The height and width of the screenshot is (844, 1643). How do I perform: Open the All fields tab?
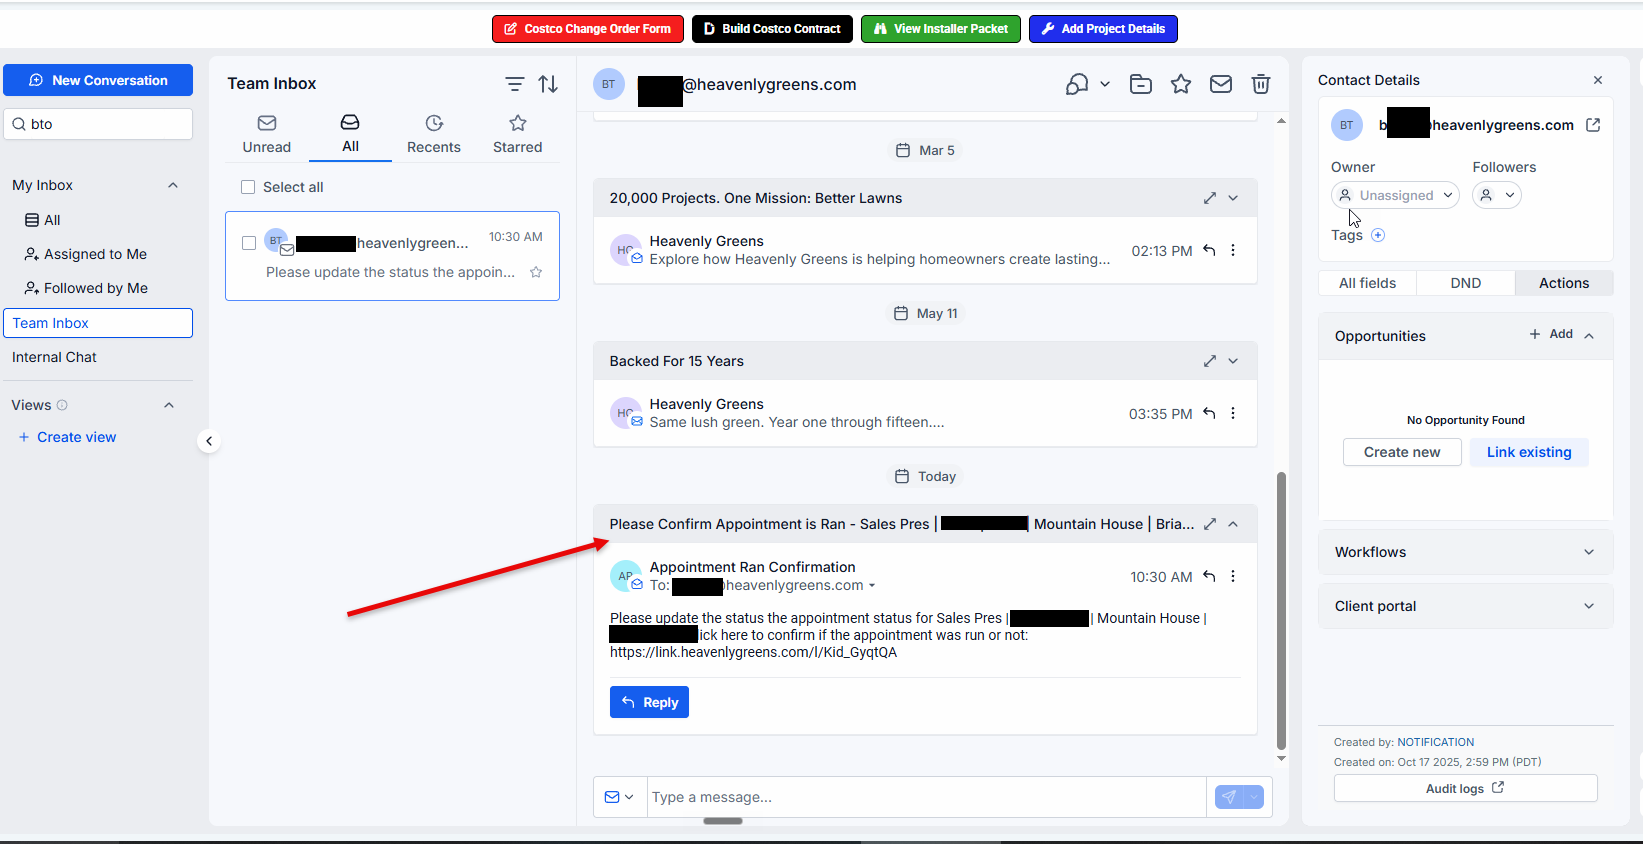coord(1367,283)
